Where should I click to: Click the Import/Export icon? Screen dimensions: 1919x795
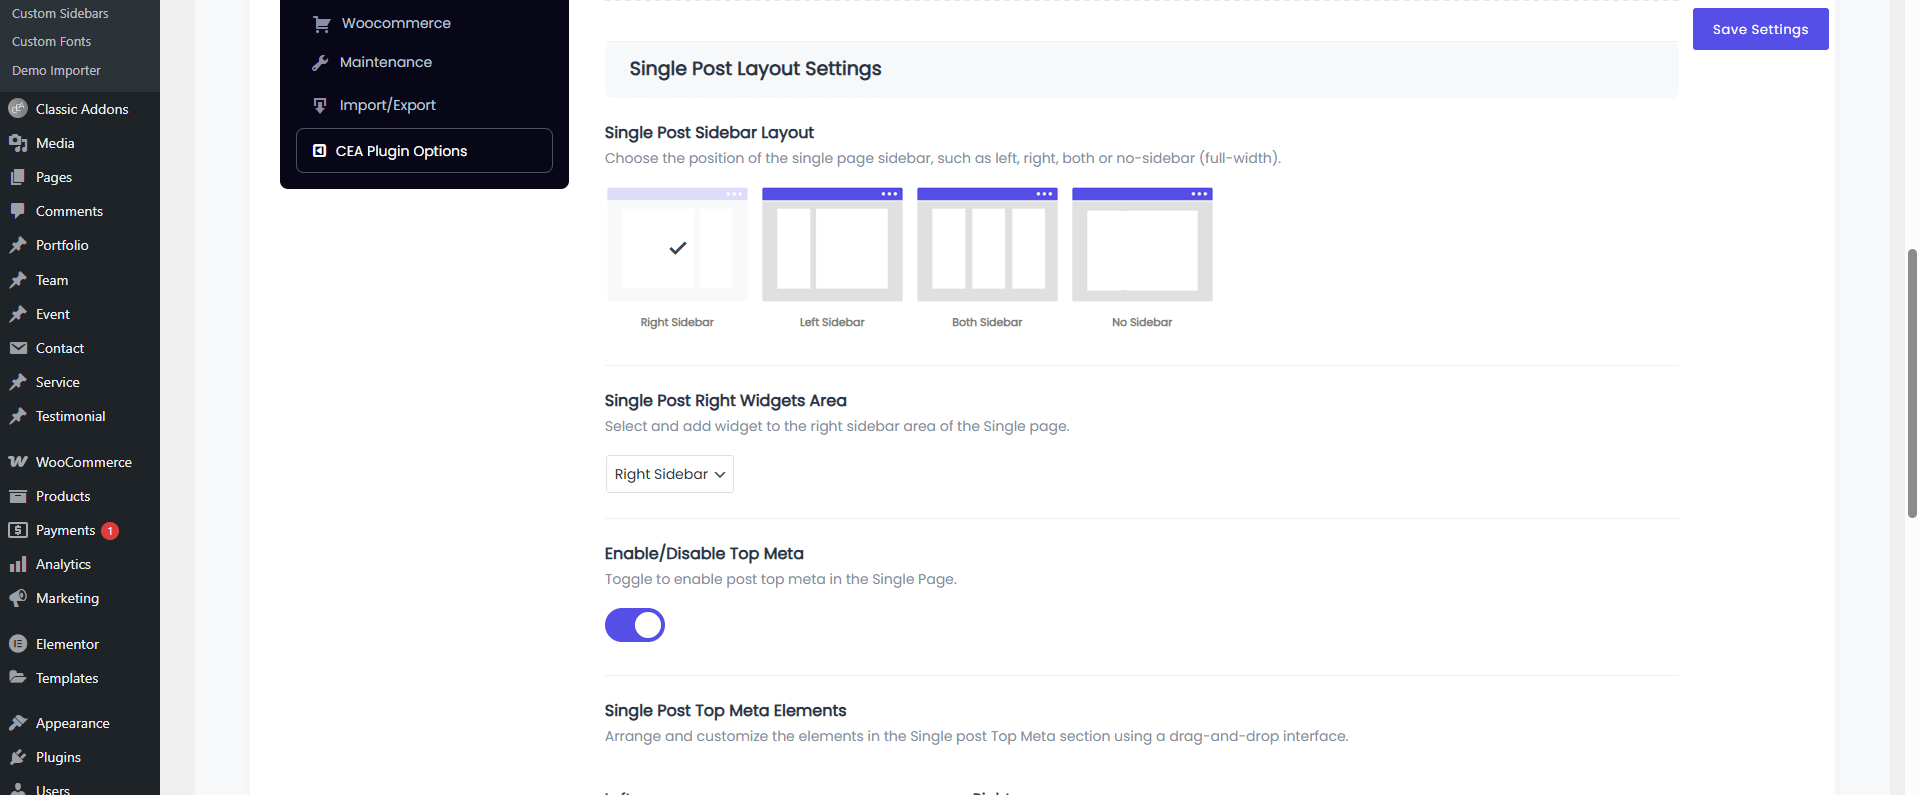tap(320, 105)
